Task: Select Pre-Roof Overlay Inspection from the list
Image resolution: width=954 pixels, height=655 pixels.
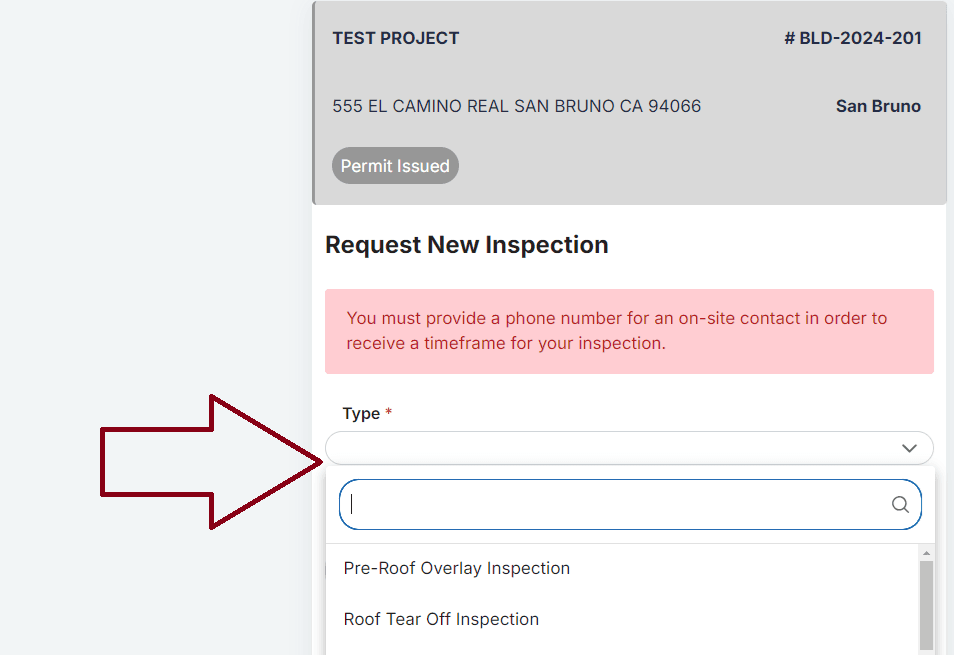Action: (x=457, y=568)
